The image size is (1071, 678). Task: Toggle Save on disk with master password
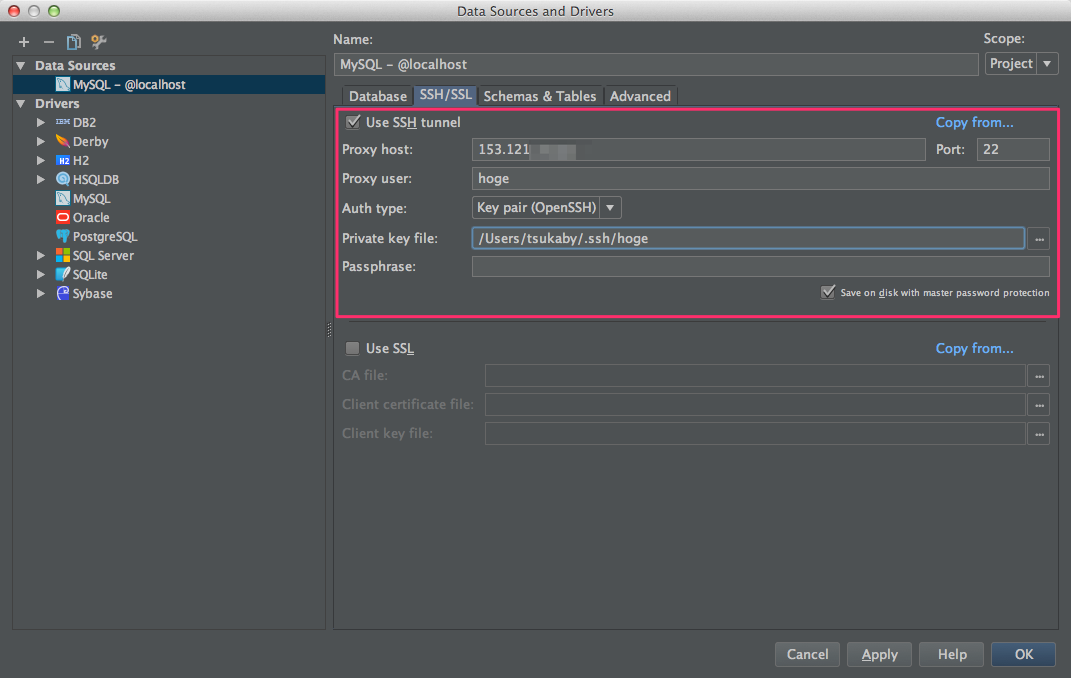(x=827, y=293)
